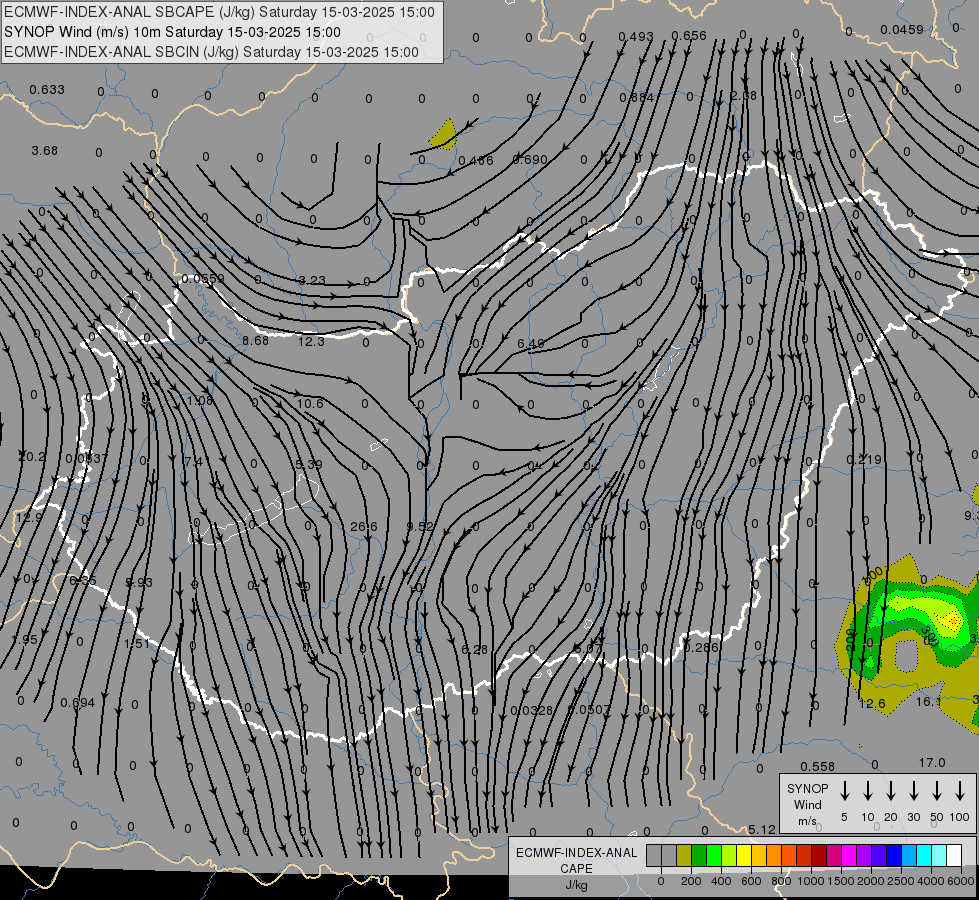
Task: Click the '2500' legend tick label
Action: [901, 881]
